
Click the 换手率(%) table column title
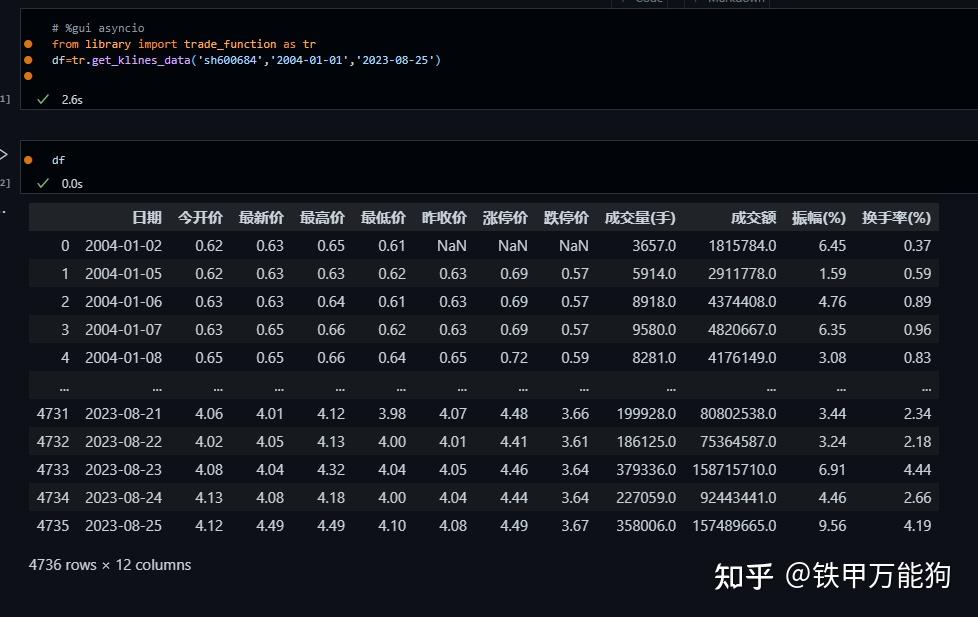[x=897, y=217]
